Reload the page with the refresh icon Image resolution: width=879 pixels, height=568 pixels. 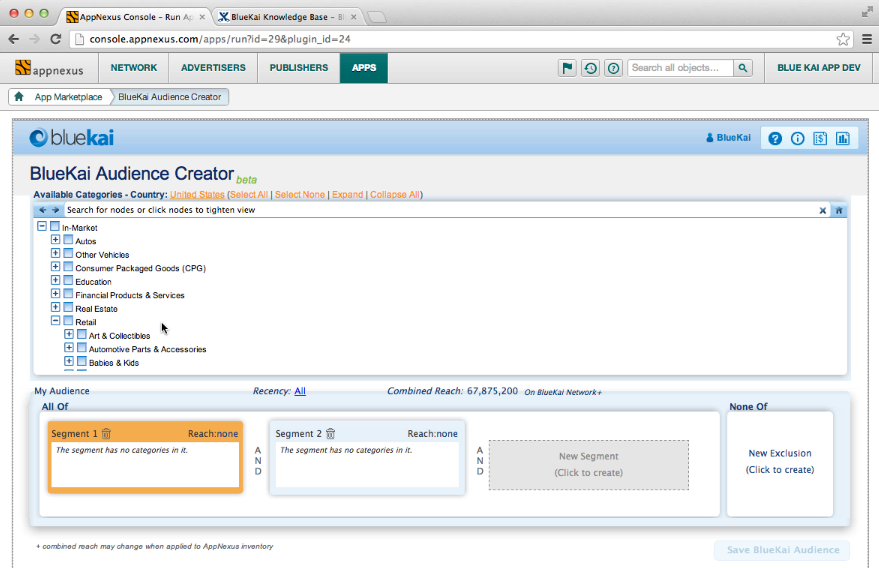coord(55,39)
